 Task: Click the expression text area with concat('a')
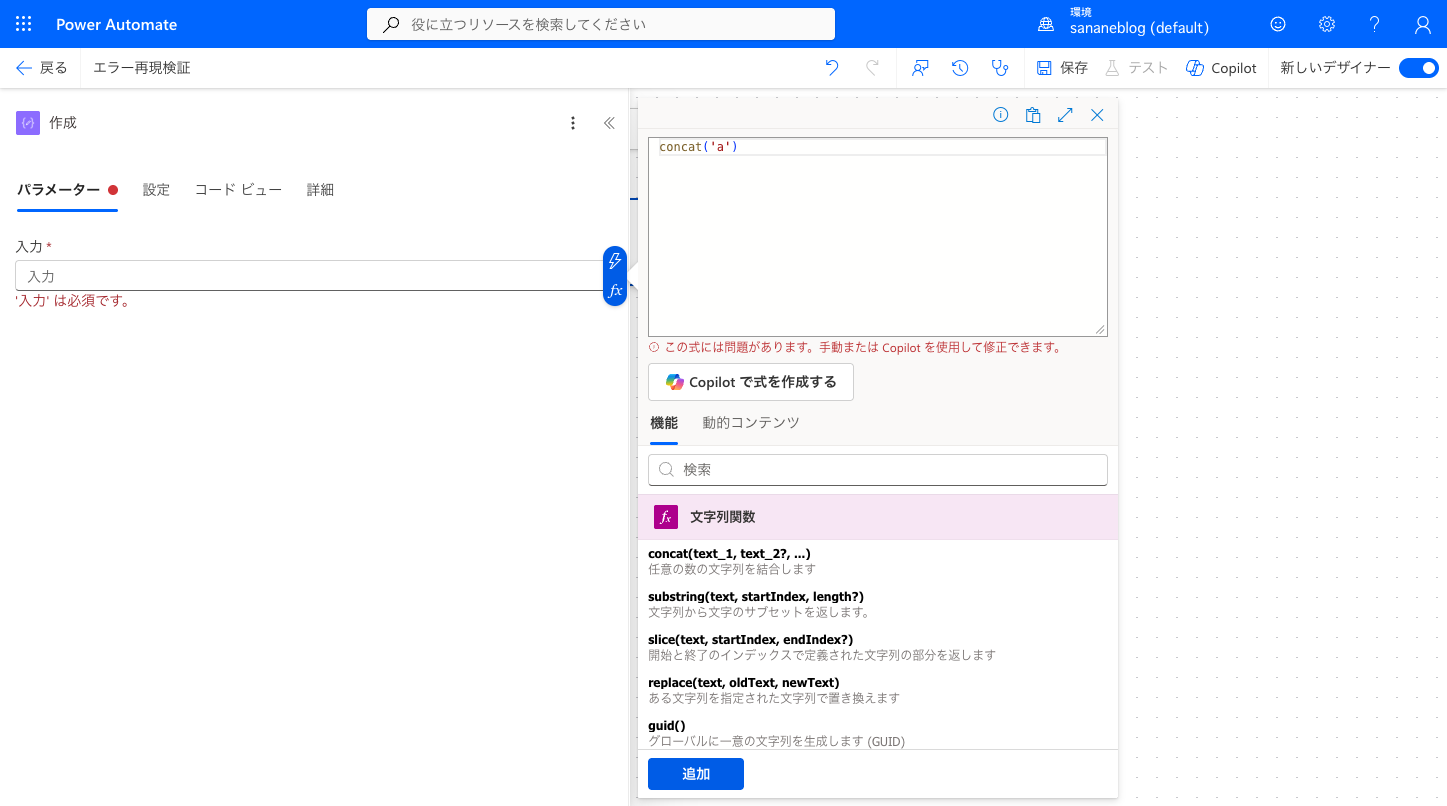(878, 236)
